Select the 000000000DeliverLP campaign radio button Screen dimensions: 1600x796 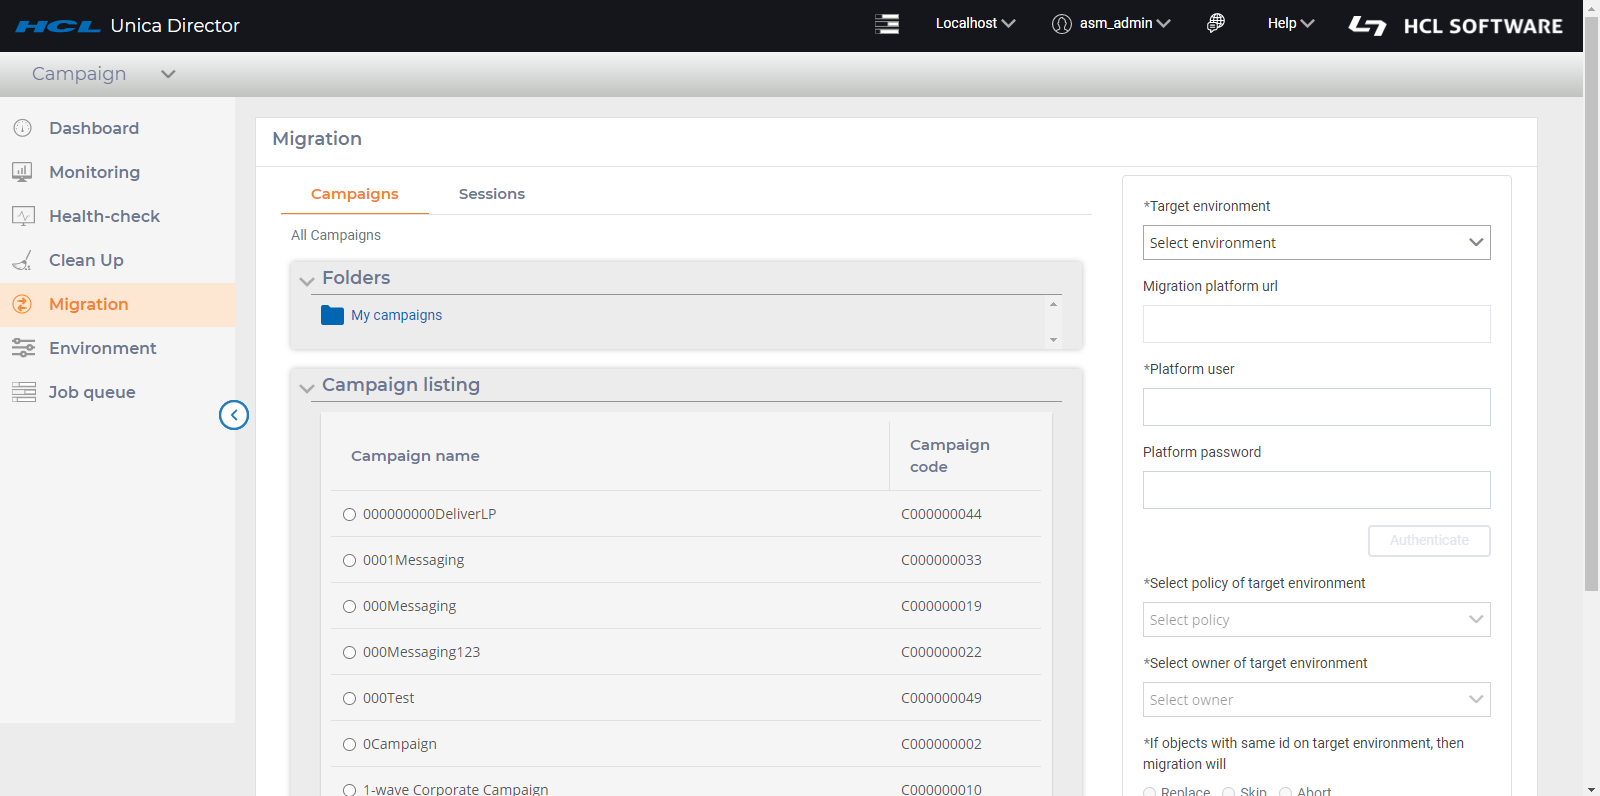(349, 515)
